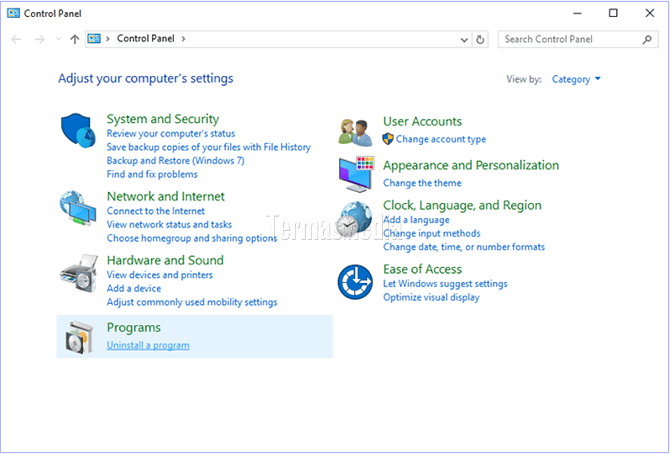
Task: Click the Appearance and Personalization monitor icon
Action: coord(356,174)
